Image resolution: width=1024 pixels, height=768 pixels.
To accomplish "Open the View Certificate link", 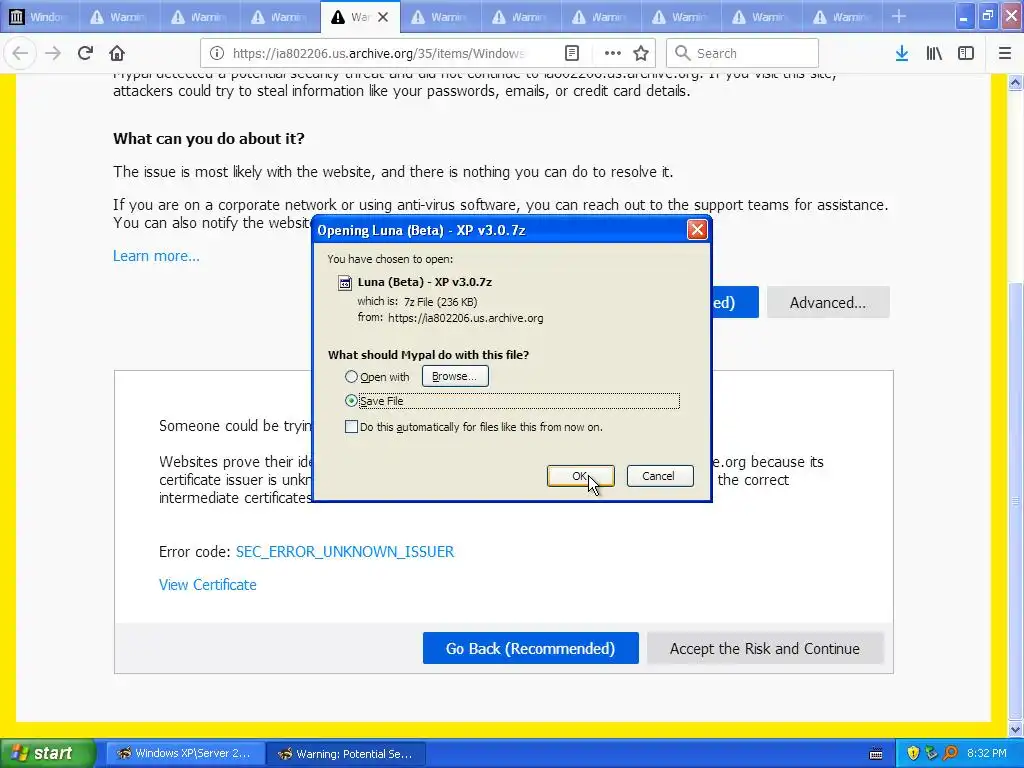I will (x=208, y=585).
